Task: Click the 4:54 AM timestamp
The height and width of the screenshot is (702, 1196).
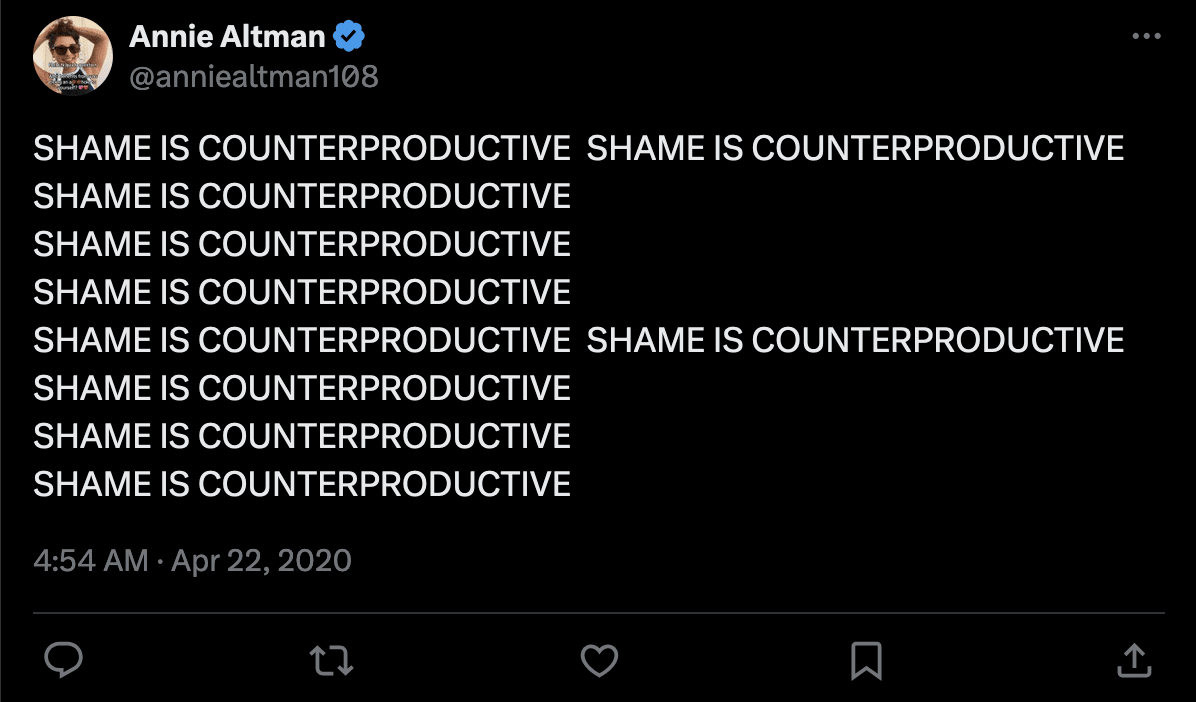Action: pos(91,561)
